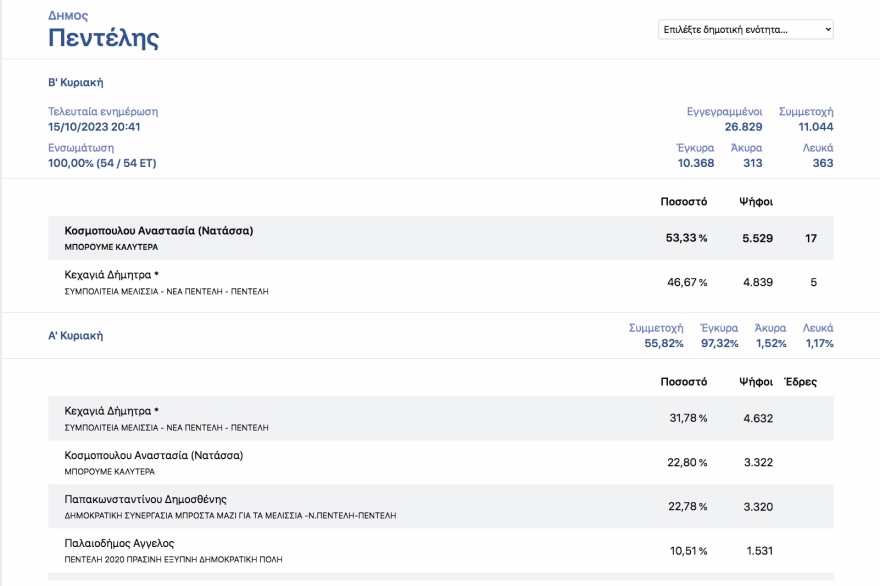This screenshot has height=586, width=880.
Task: Click the integration value '100,00% (54 / 54 ET)'
Action: click(x=102, y=163)
